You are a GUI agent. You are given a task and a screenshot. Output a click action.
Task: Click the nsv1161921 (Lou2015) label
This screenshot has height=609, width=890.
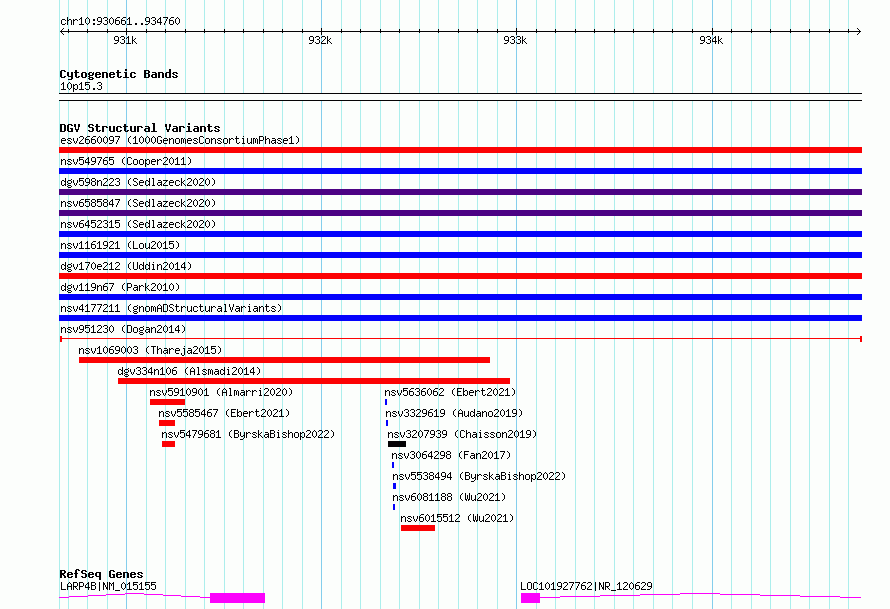pyautogui.click(x=120, y=245)
